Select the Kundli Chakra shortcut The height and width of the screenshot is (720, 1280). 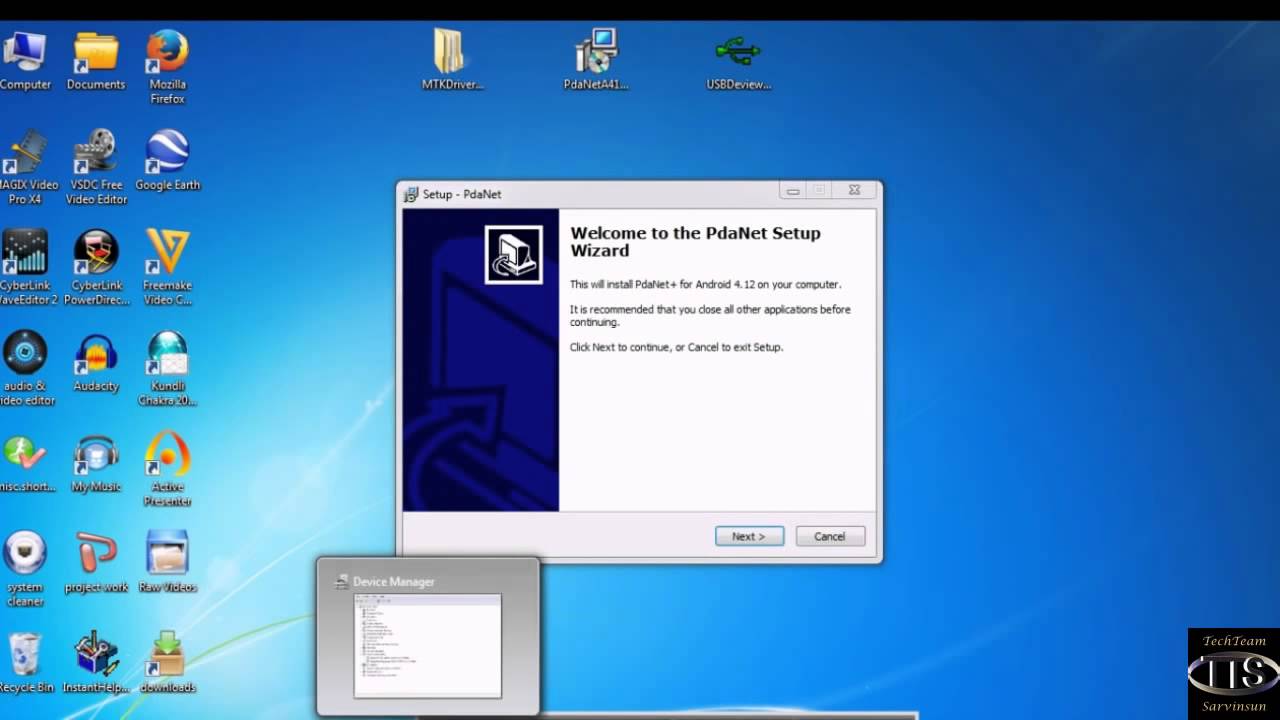coord(167,368)
